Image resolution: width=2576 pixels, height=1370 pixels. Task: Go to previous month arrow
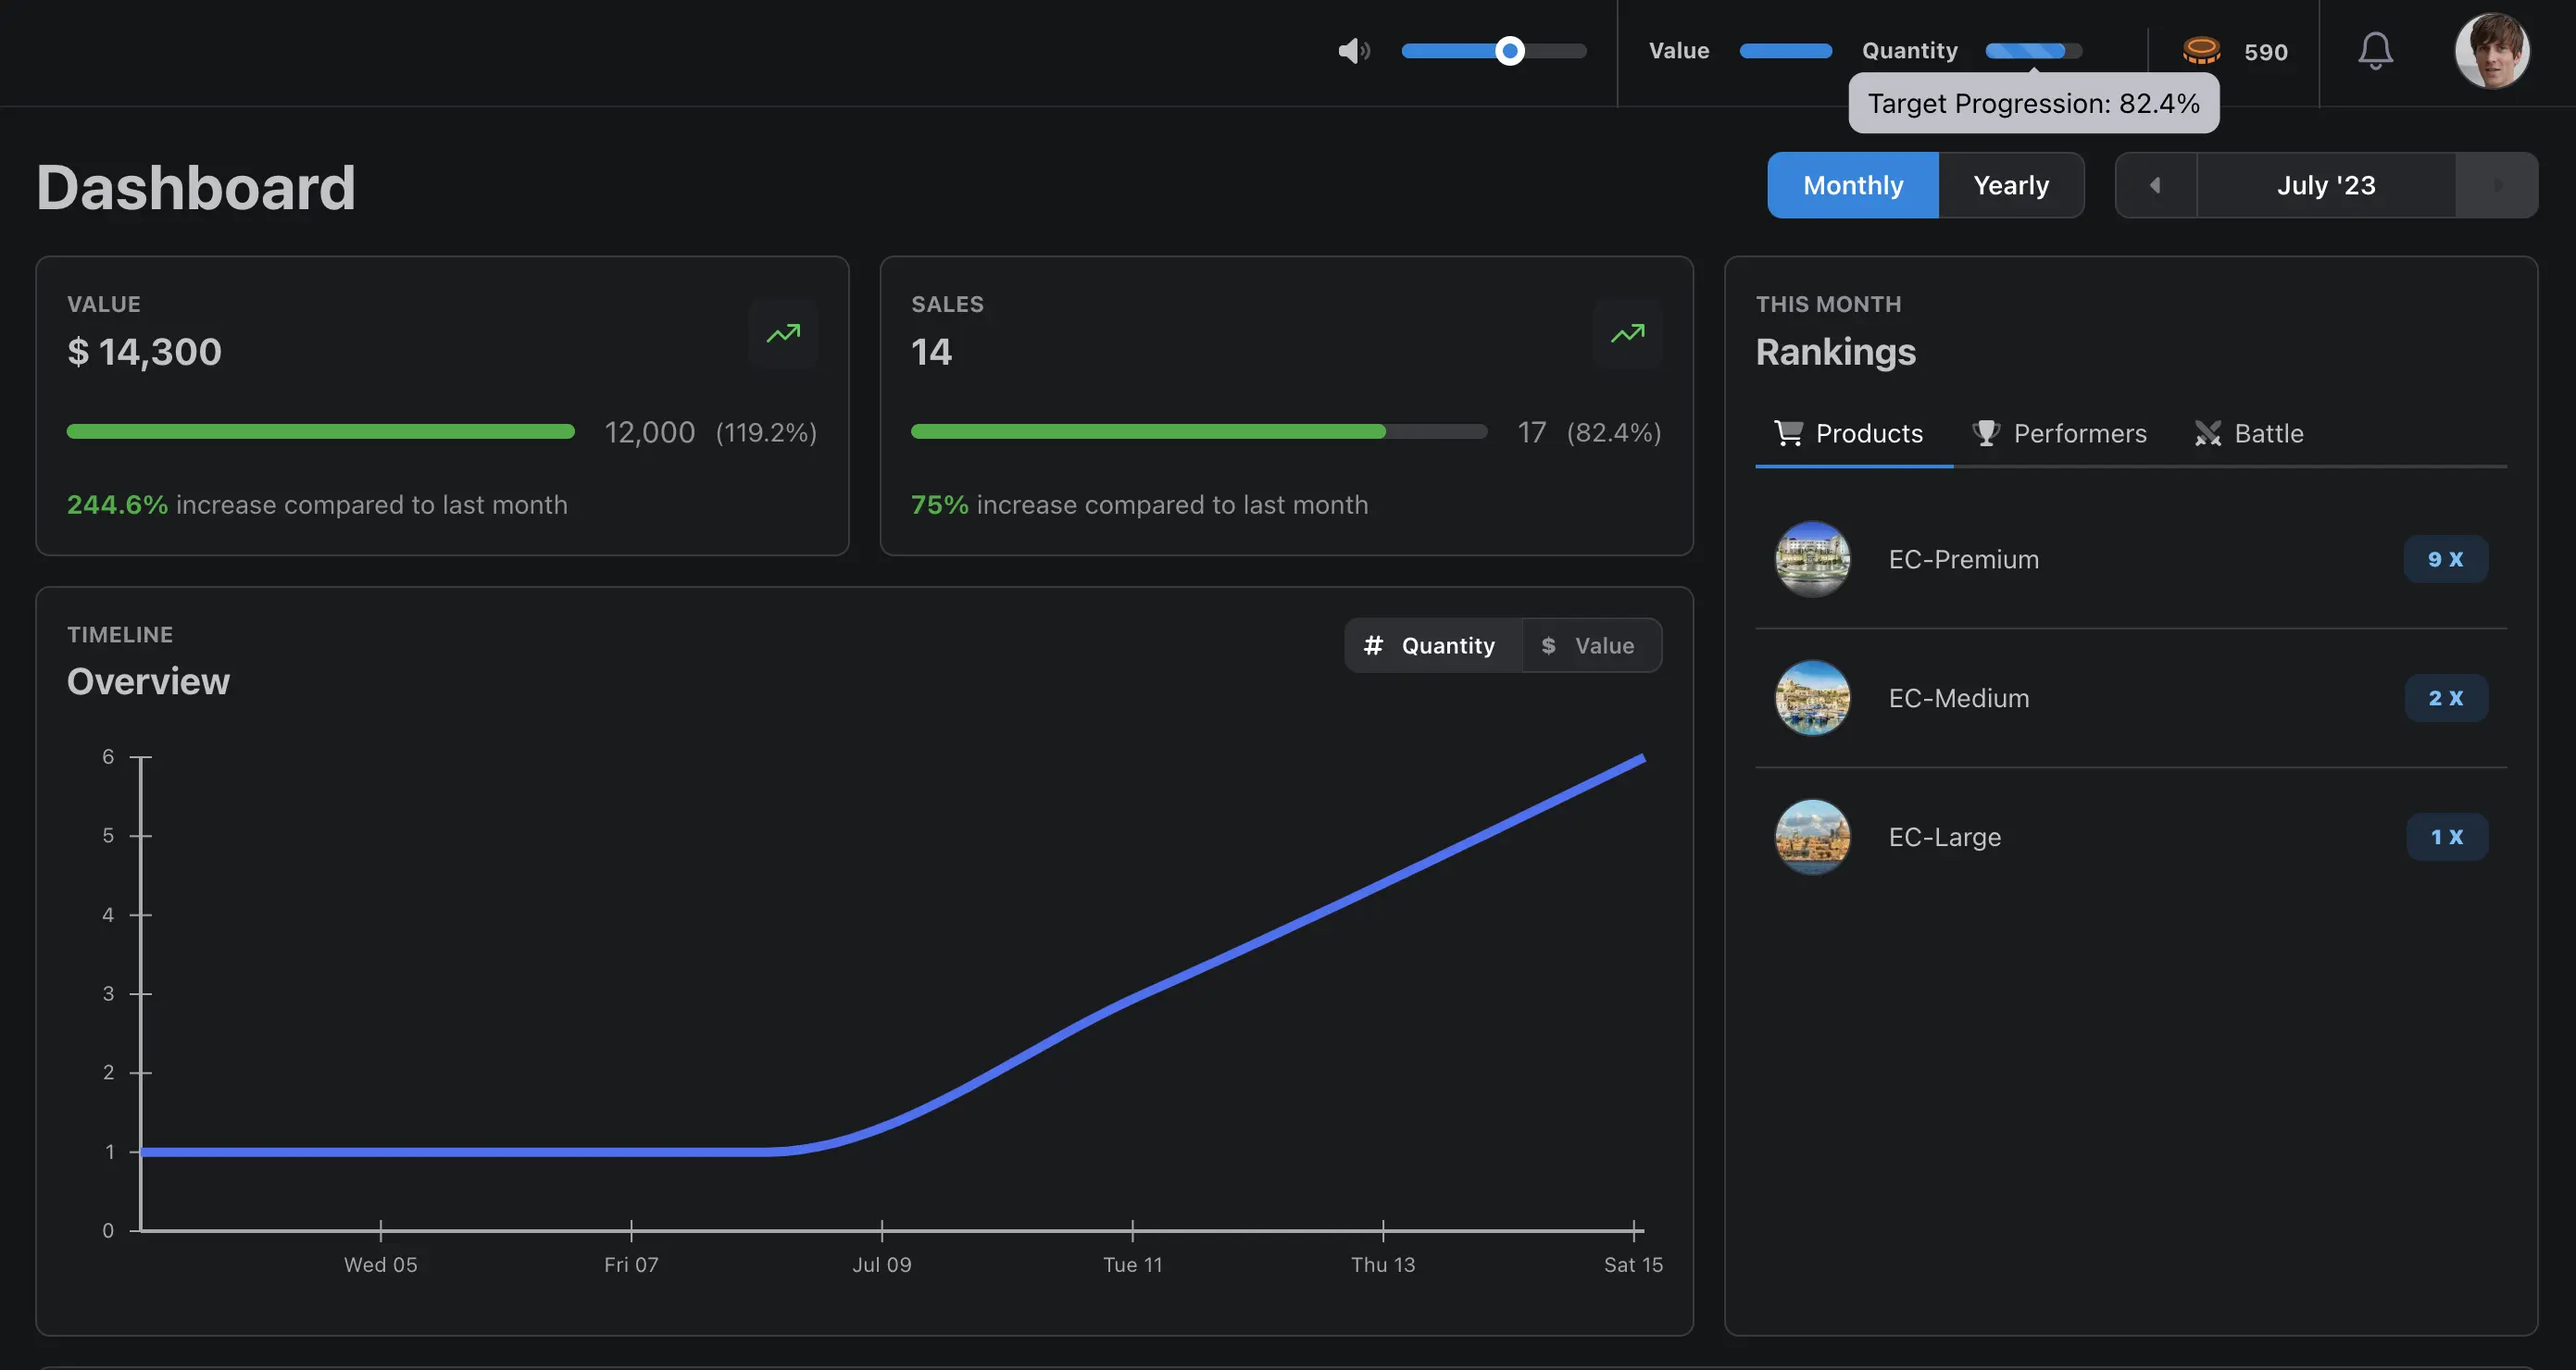[x=2156, y=185]
